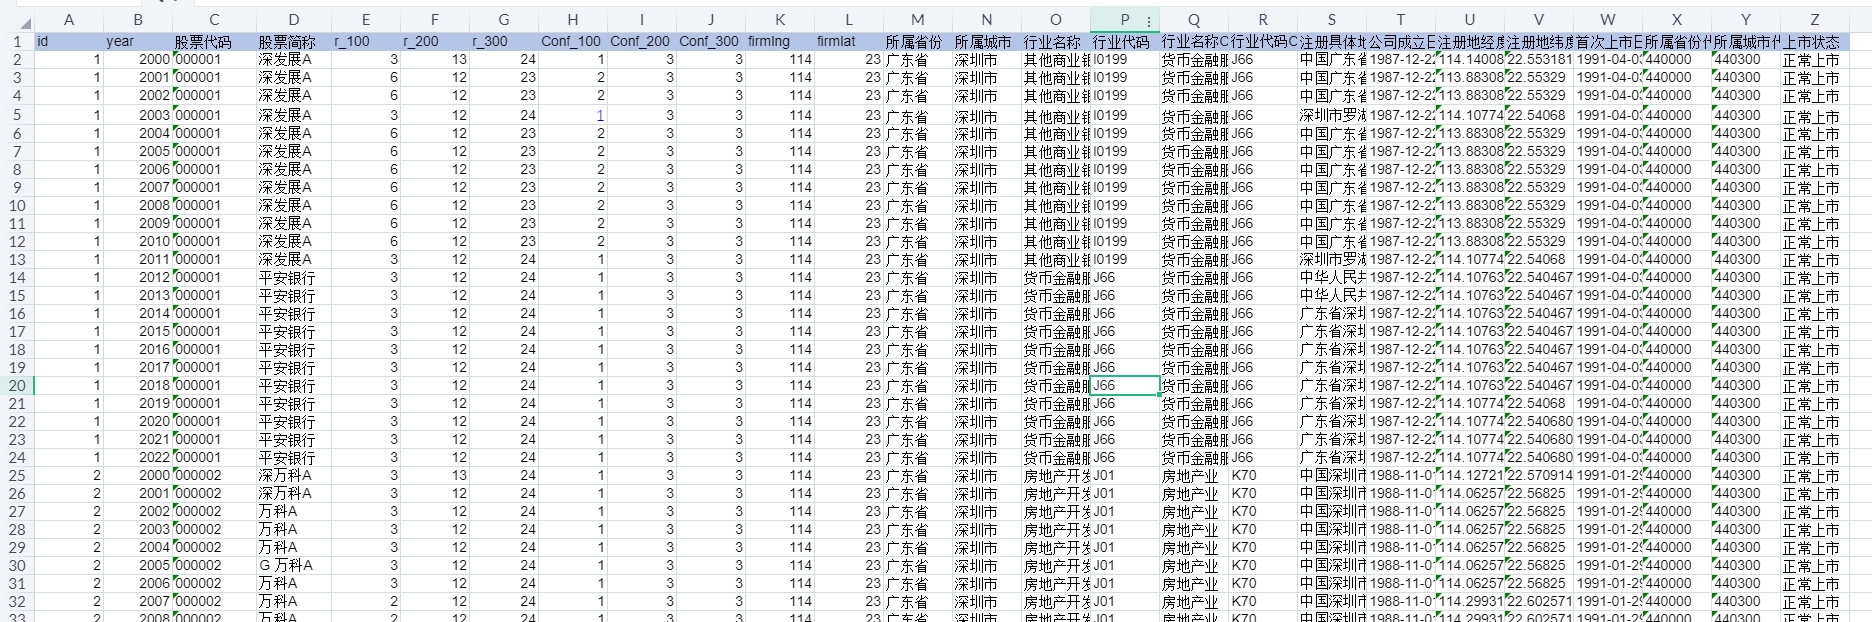The height and width of the screenshot is (622, 1872).
Task: Select the r_100 value 2 in row 32
Action: 366,602
